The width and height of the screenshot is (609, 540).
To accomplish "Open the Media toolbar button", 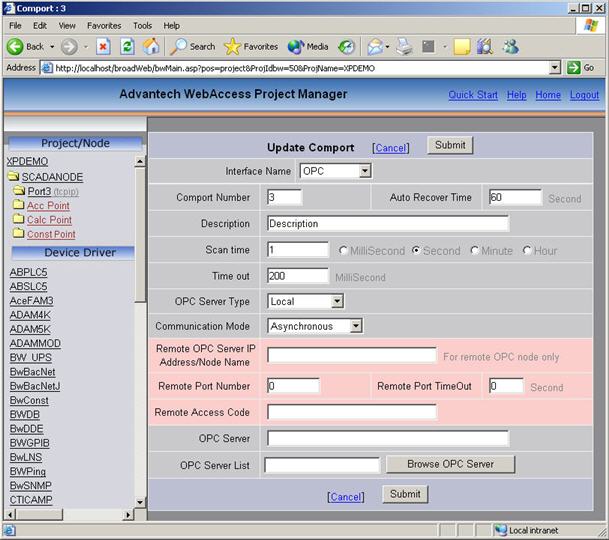I will click(x=308, y=47).
